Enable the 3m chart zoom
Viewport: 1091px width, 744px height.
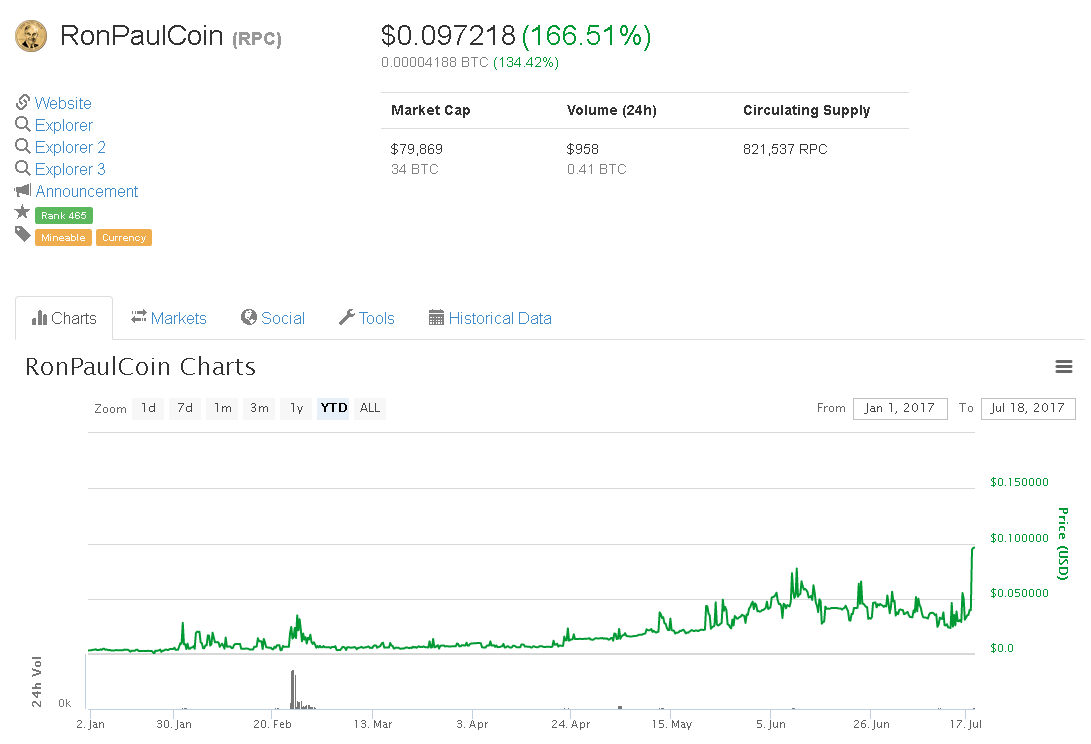click(x=259, y=408)
